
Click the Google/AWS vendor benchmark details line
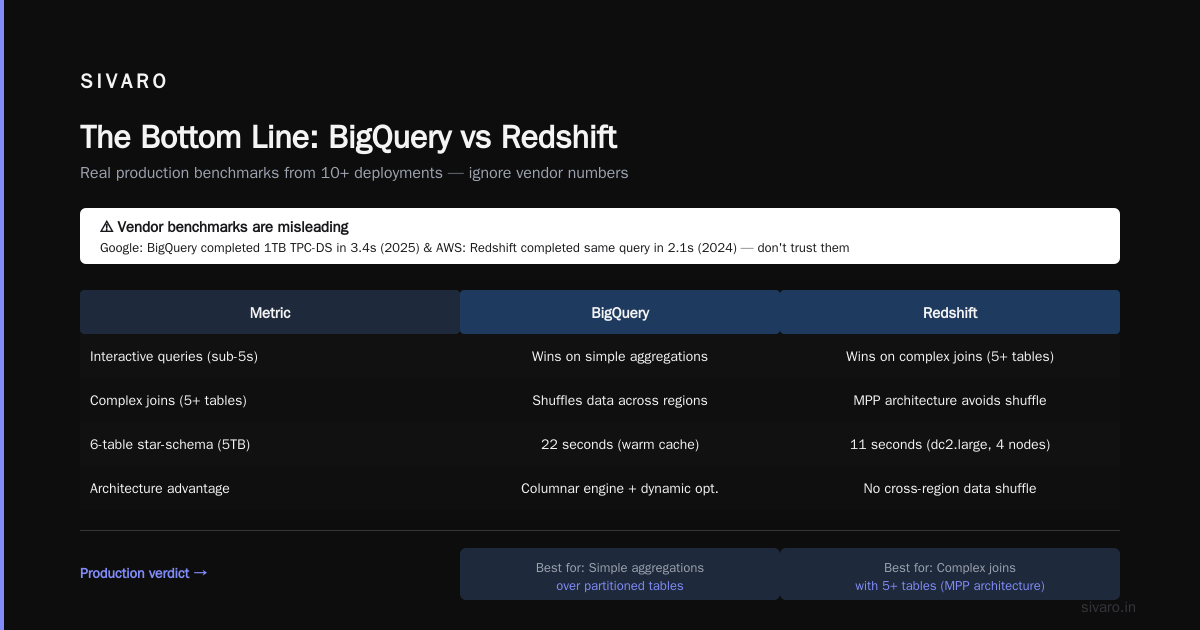474,248
